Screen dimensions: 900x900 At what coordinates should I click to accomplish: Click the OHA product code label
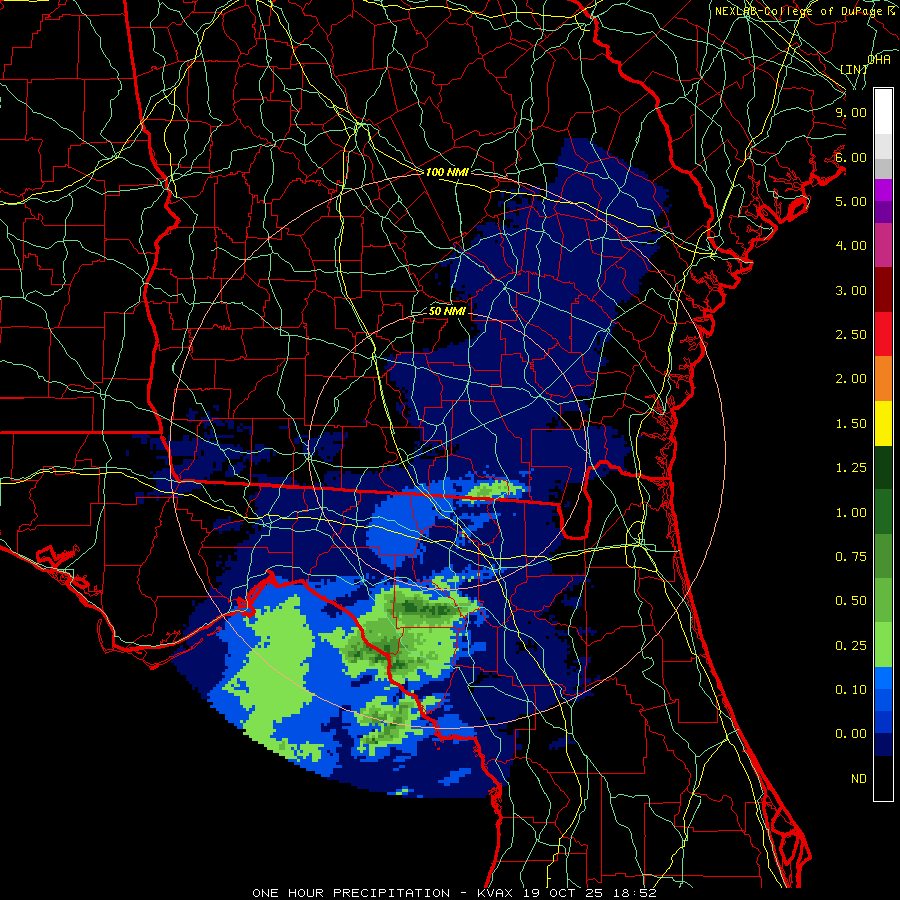tap(879, 60)
